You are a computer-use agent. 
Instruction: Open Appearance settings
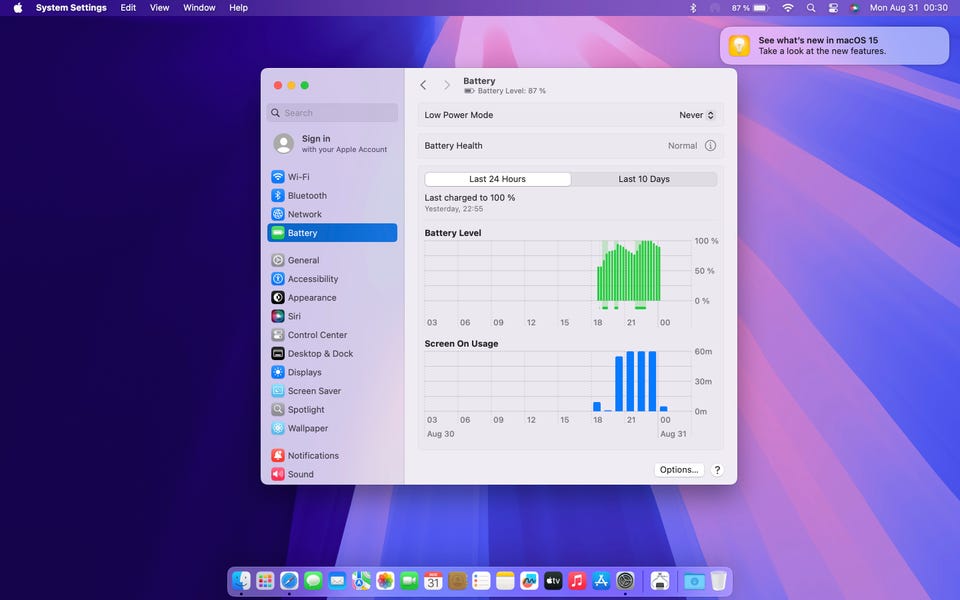(332, 298)
